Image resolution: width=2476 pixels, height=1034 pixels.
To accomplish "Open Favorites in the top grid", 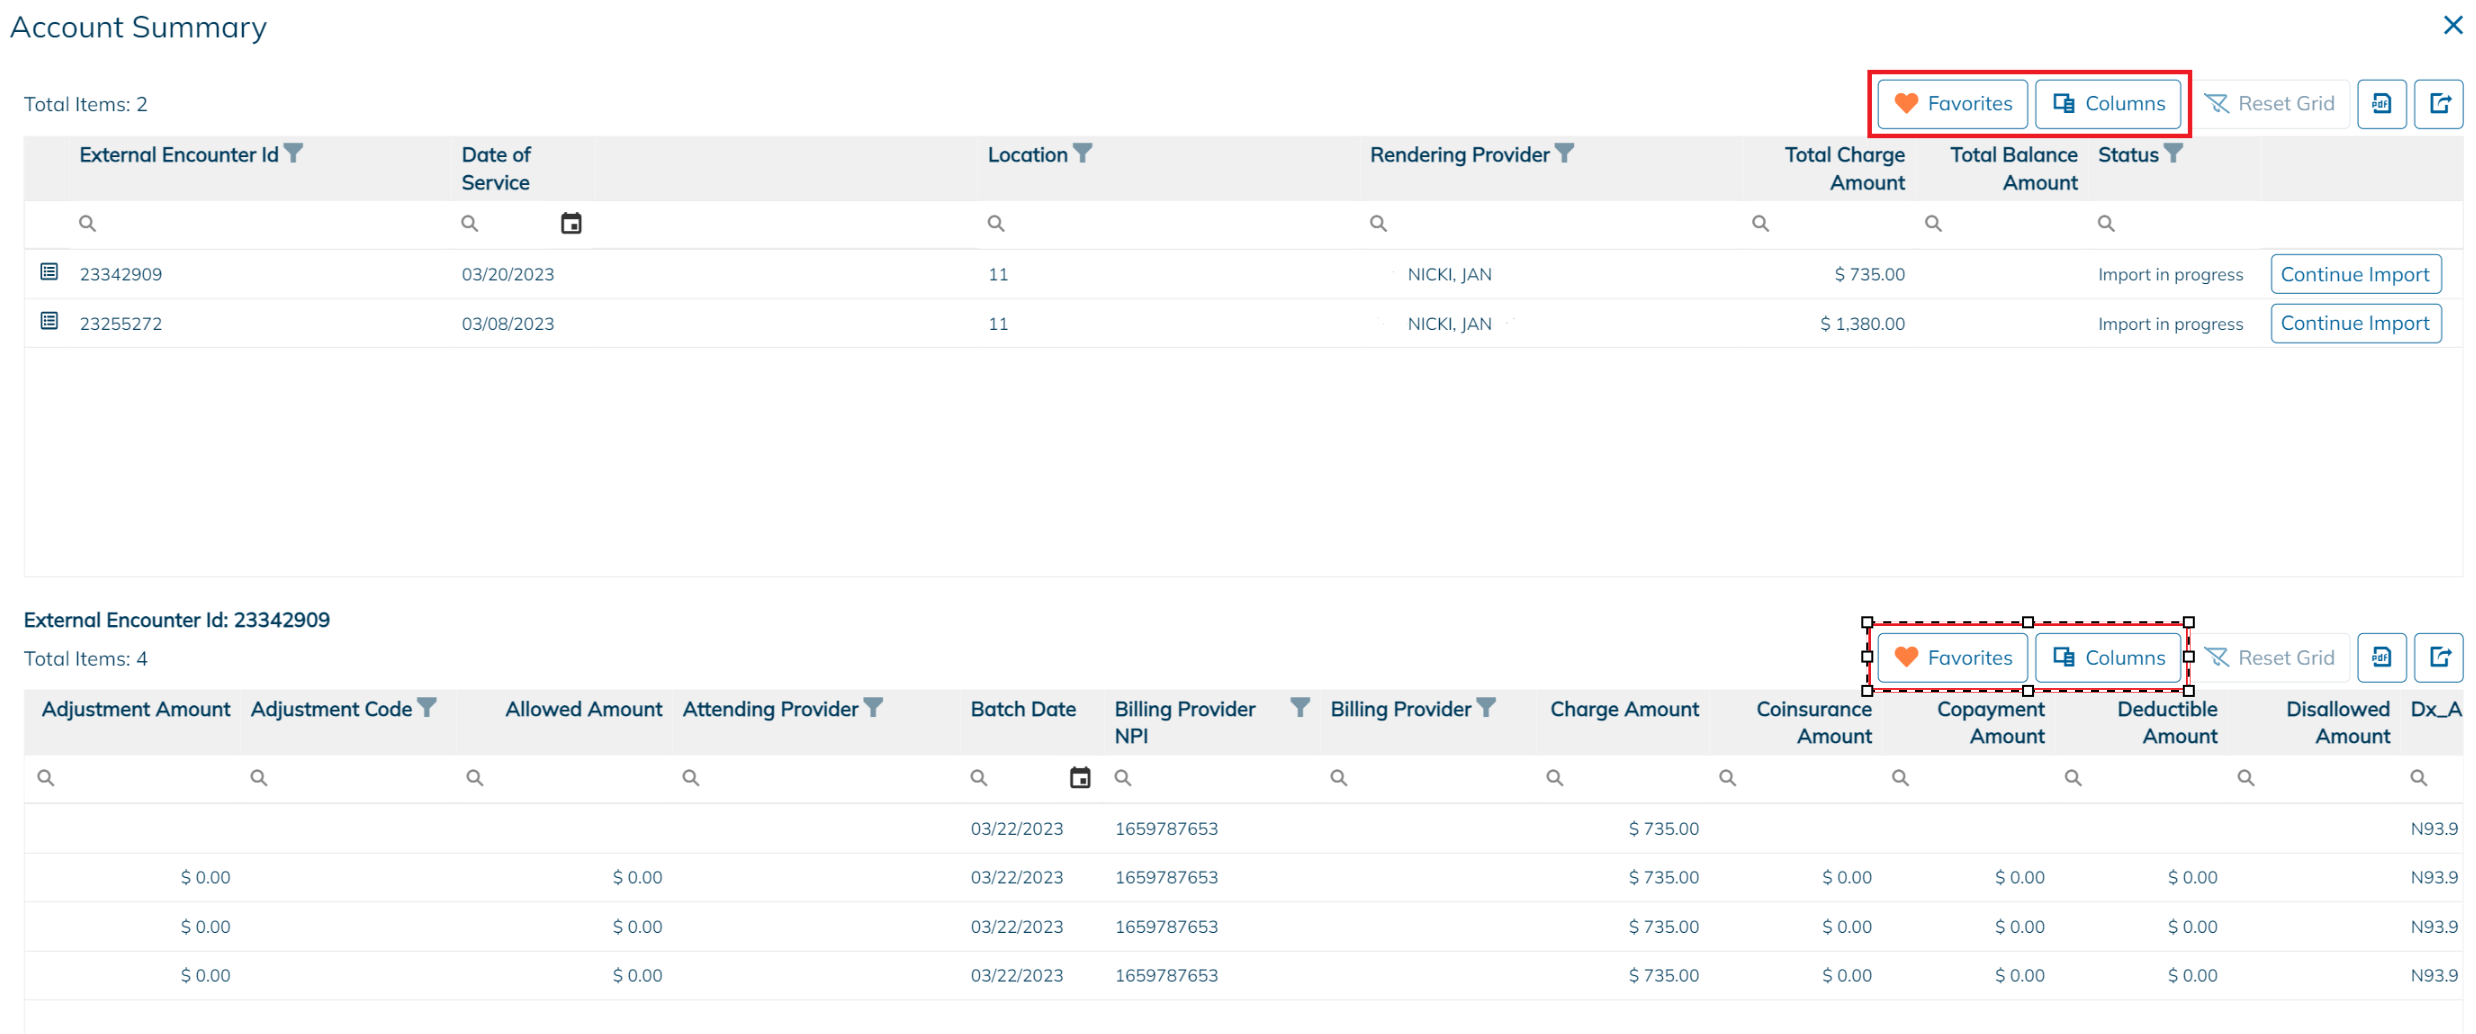I will pos(1952,104).
